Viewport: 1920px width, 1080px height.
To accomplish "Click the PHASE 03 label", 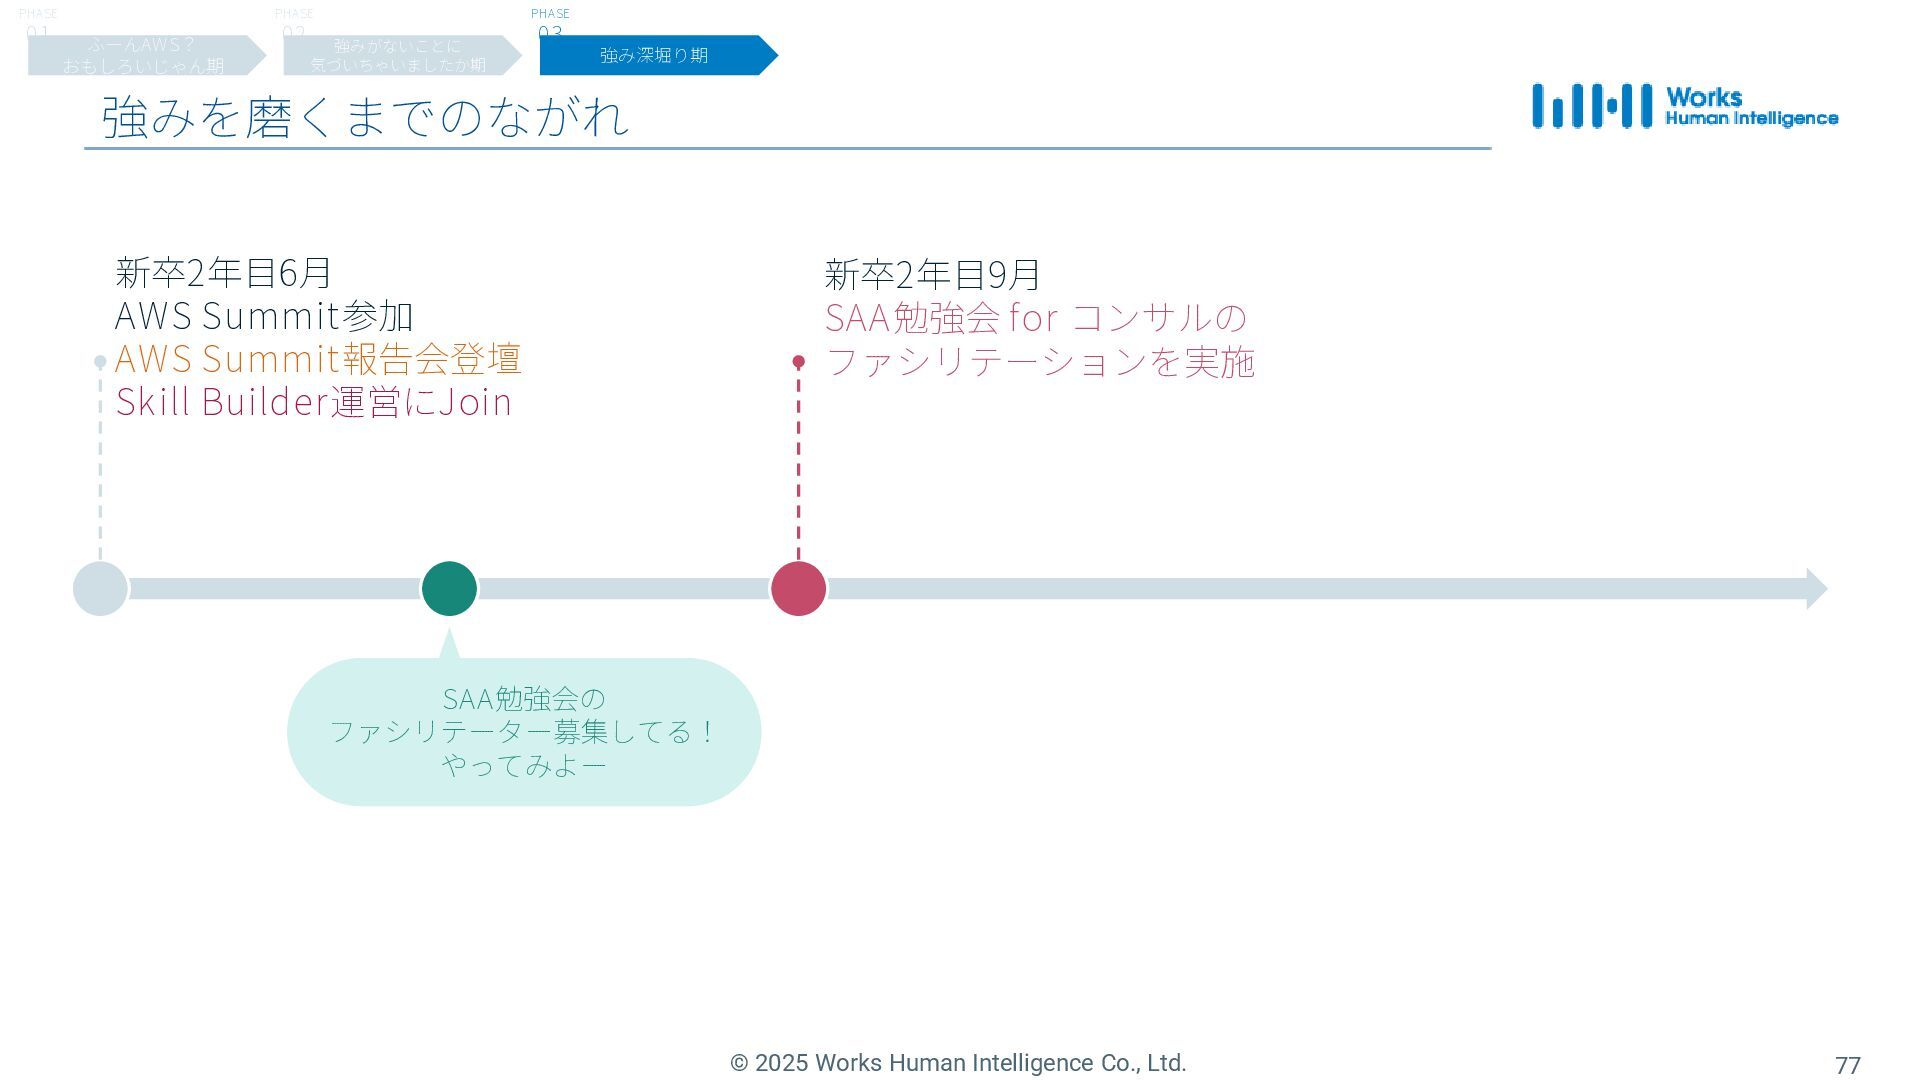I will pos(550,23).
